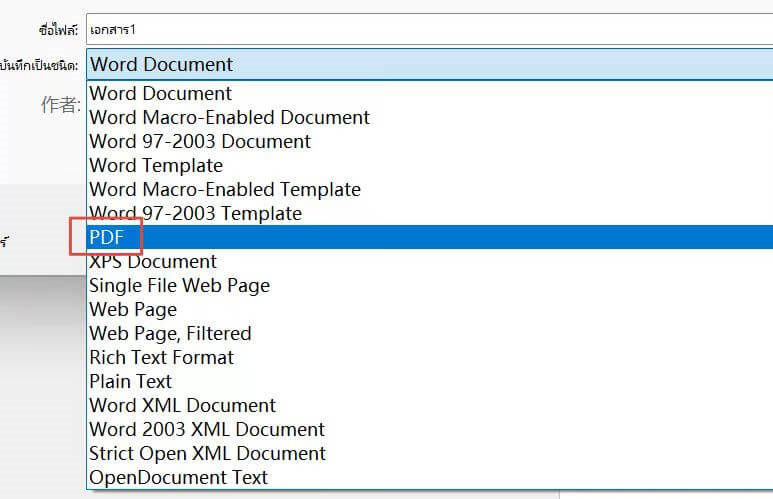Pick Word 97-2003 Template format
Image resolution: width=773 pixels, height=499 pixels.
tap(429, 214)
